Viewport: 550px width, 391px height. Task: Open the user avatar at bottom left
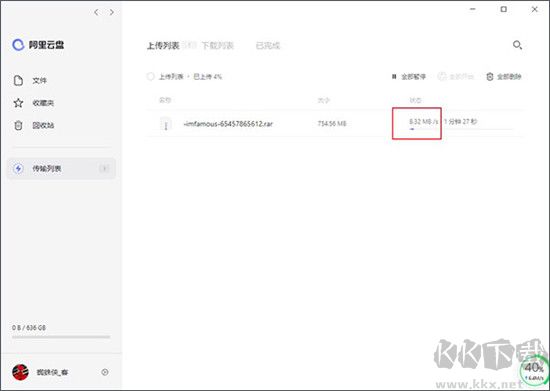point(20,372)
